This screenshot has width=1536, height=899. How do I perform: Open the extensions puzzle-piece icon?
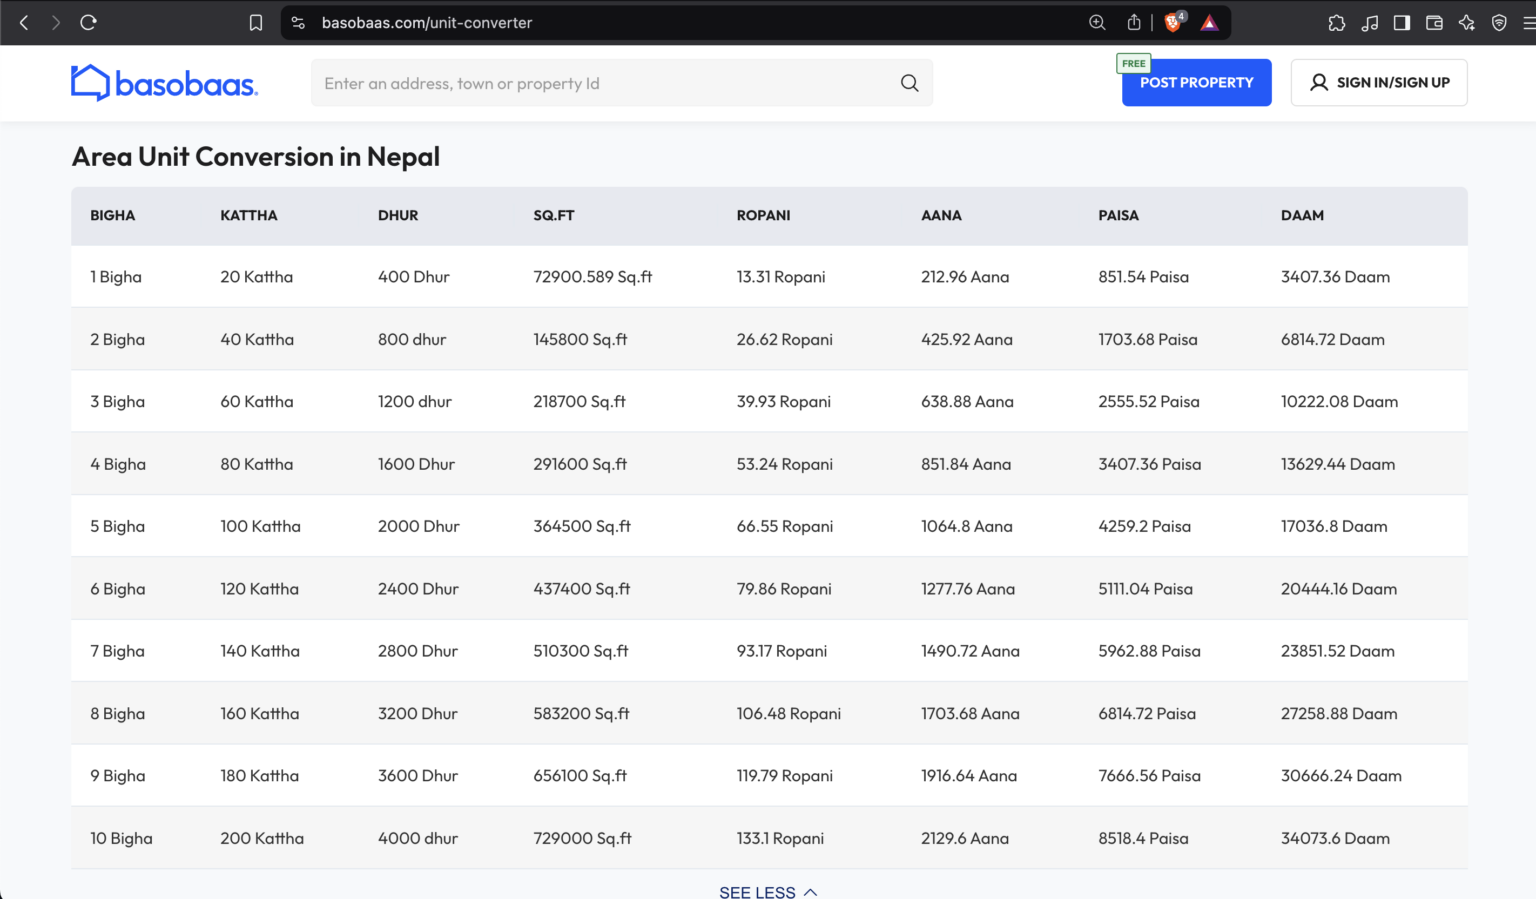point(1337,22)
